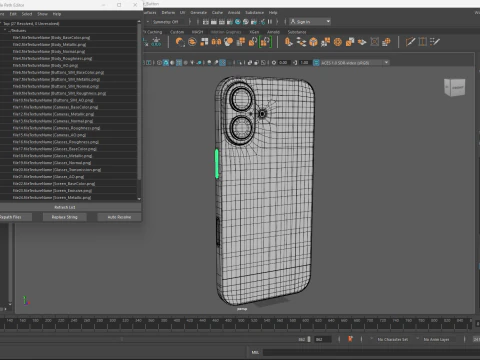Click the clapboard with gear render settings icon

230,22
